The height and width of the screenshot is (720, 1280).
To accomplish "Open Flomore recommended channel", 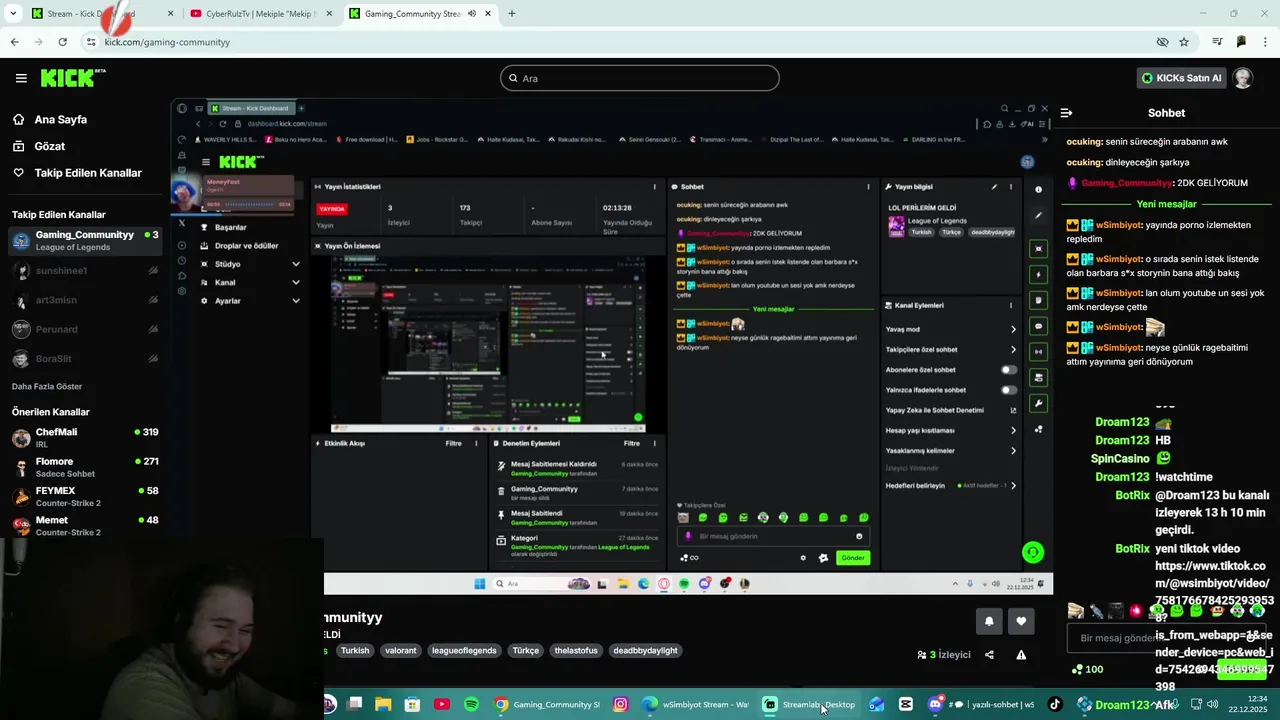I will 85,467.
